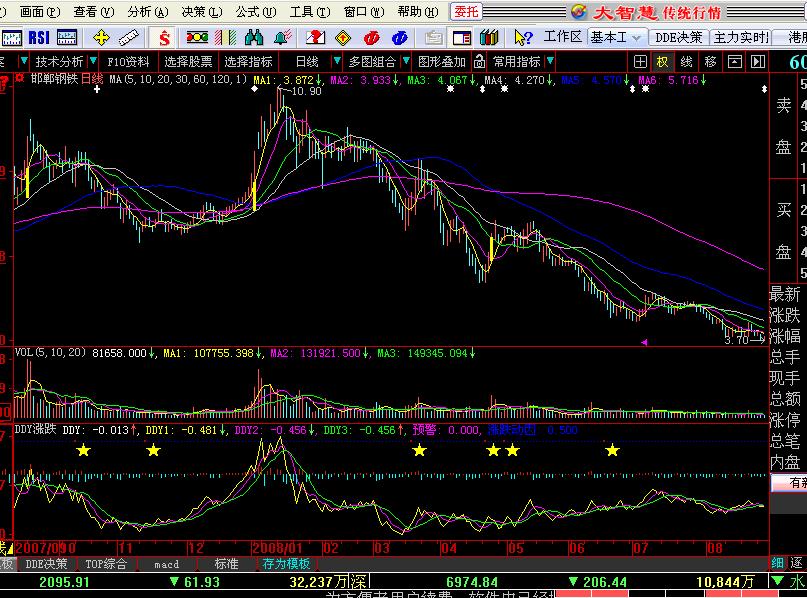Image resolution: width=807 pixels, height=598 pixels.
Task: Click the 大智慧 logo globe icon
Action: pos(579,11)
